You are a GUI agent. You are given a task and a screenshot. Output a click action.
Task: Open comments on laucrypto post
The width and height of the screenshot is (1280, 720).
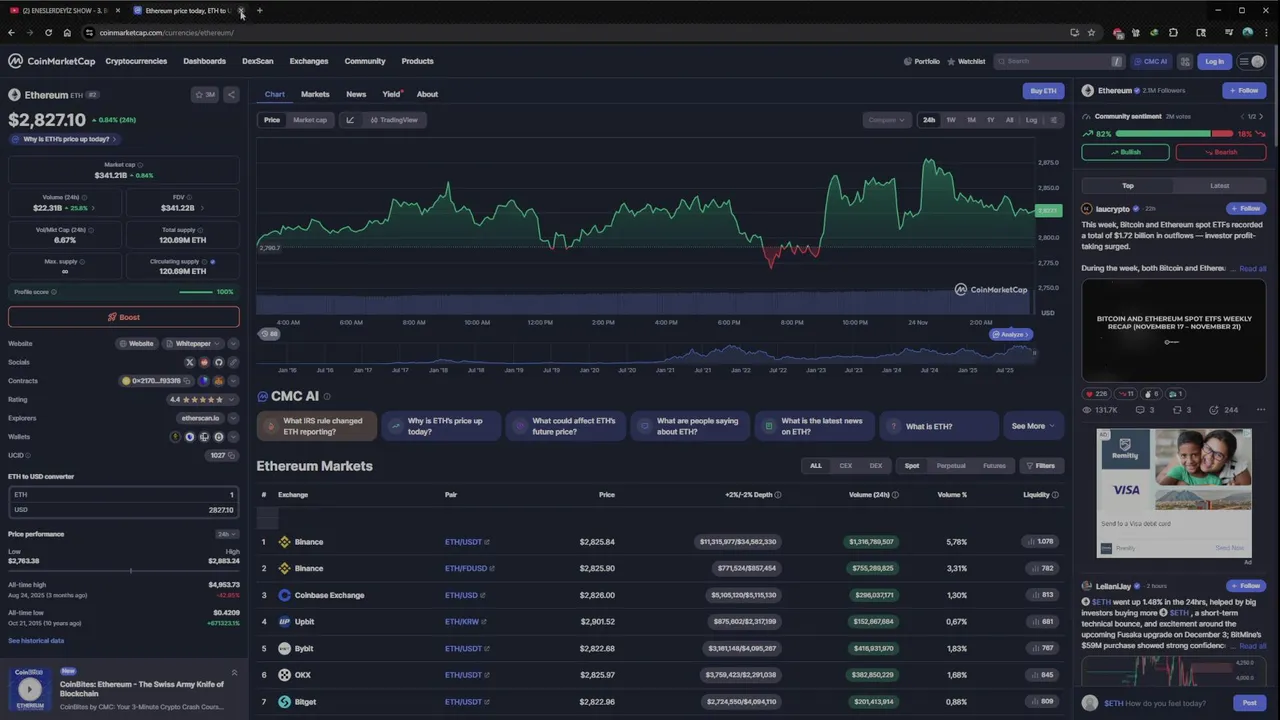pyautogui.click(x=1144, y=410)
